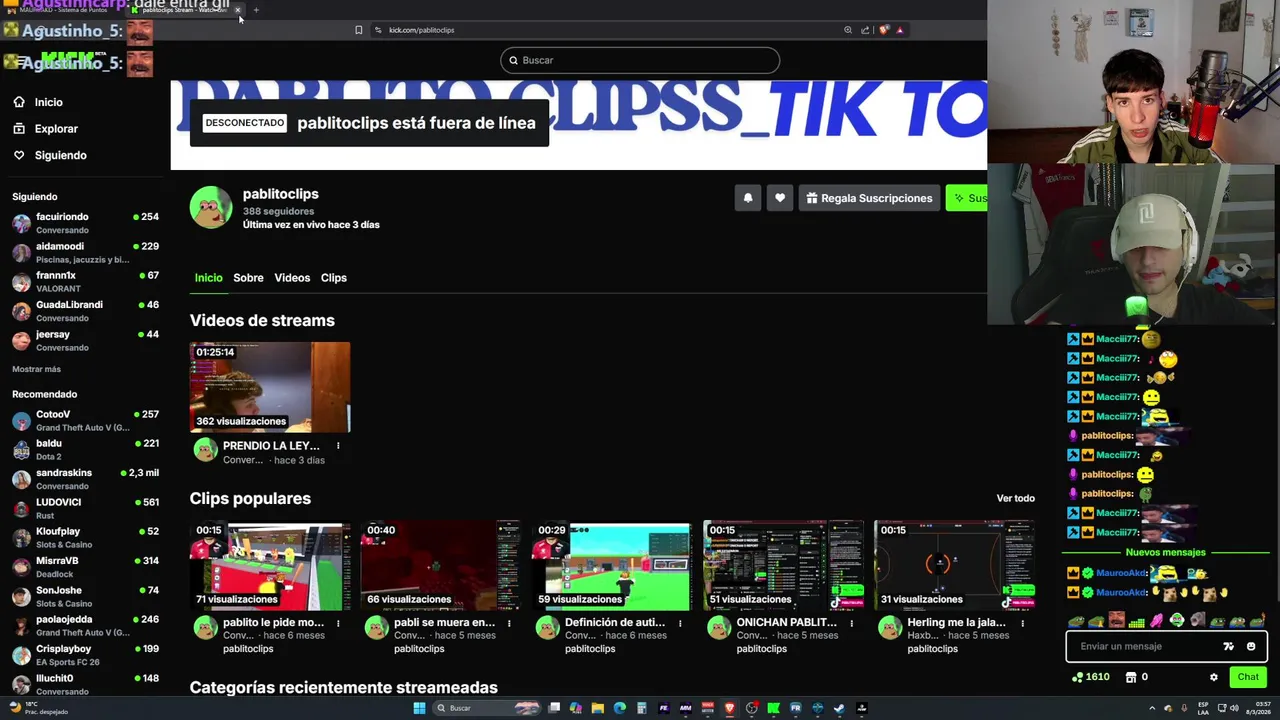
Task: Click the notification bell button for pablitoclips
Action: point(748,198)
